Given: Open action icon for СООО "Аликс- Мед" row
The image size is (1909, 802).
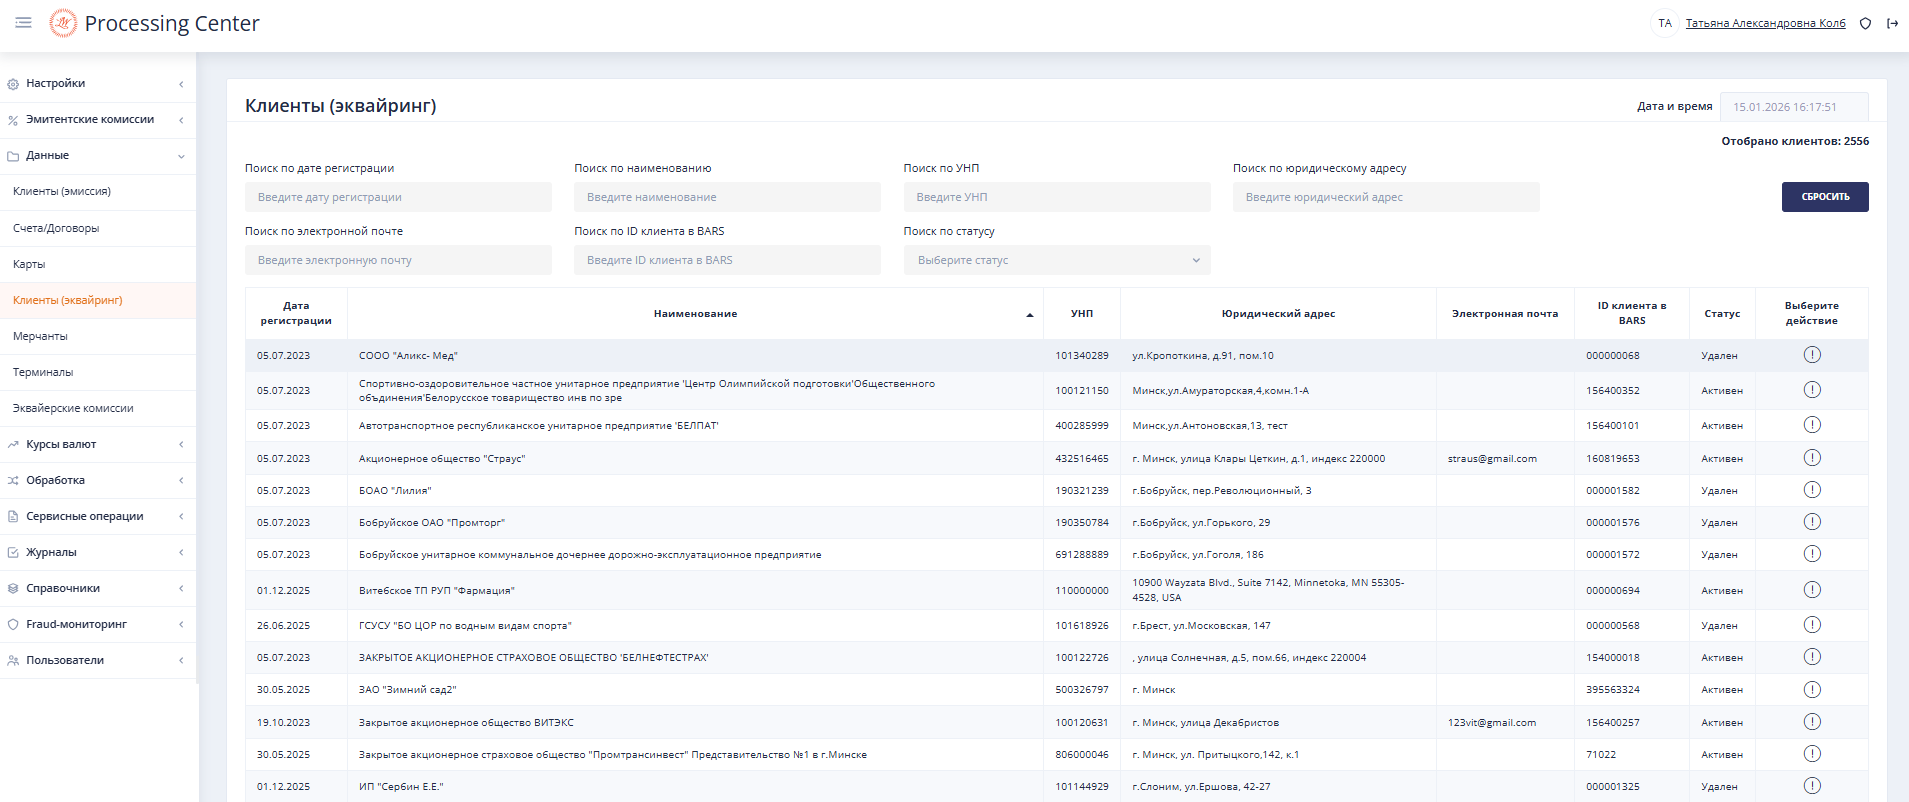Looking at the screenshot, I should pos(1811,355).
